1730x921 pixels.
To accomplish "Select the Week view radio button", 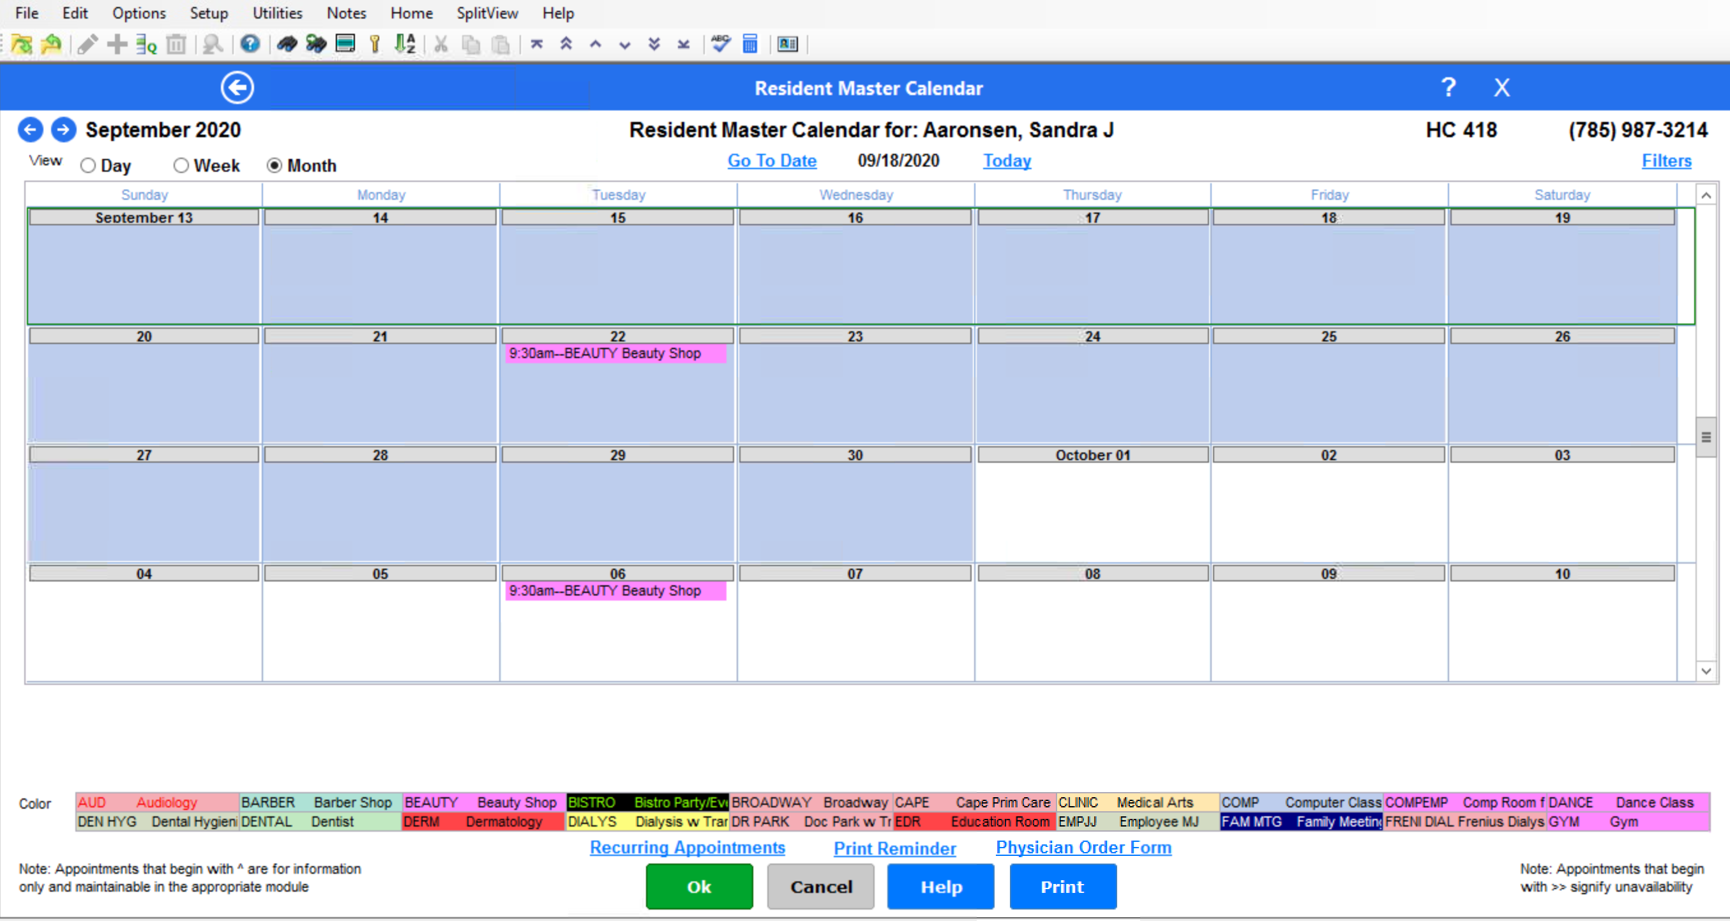I will (181, 165).
